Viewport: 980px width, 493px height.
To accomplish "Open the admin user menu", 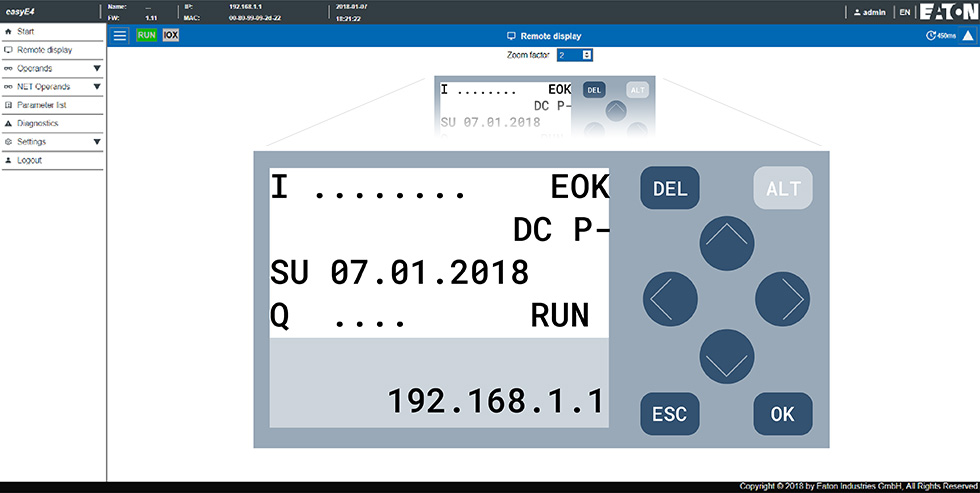I will click(869, 12).
